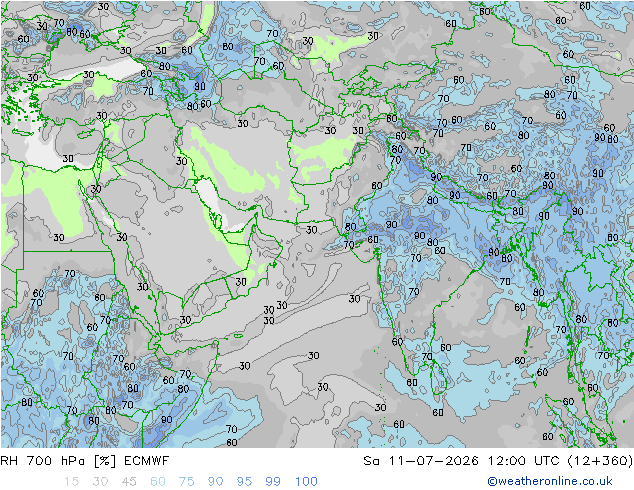Click legend value 99
634x490 pixels.
(273, 482)
